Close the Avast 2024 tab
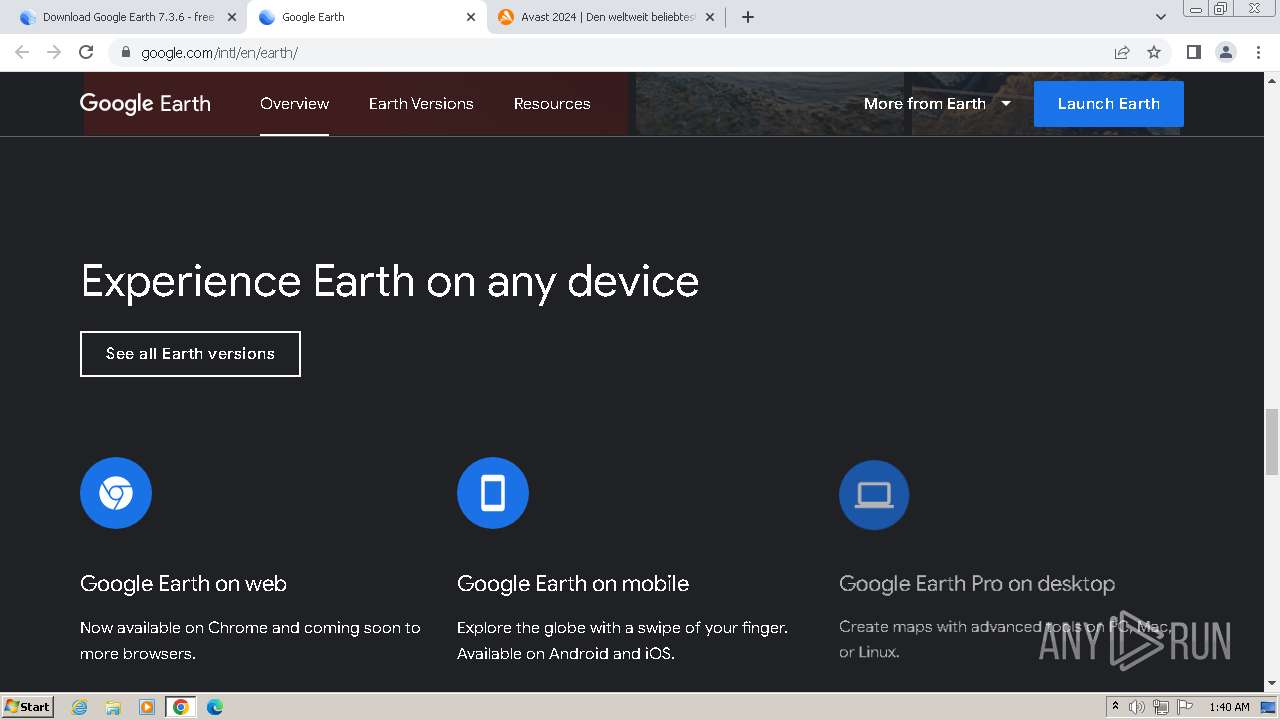1280x720 pixels. pyautogui.click(x=710, y=17)
